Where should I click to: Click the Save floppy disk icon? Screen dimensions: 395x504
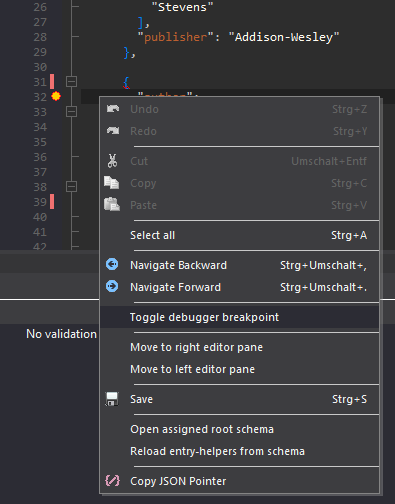pos(112,399)
